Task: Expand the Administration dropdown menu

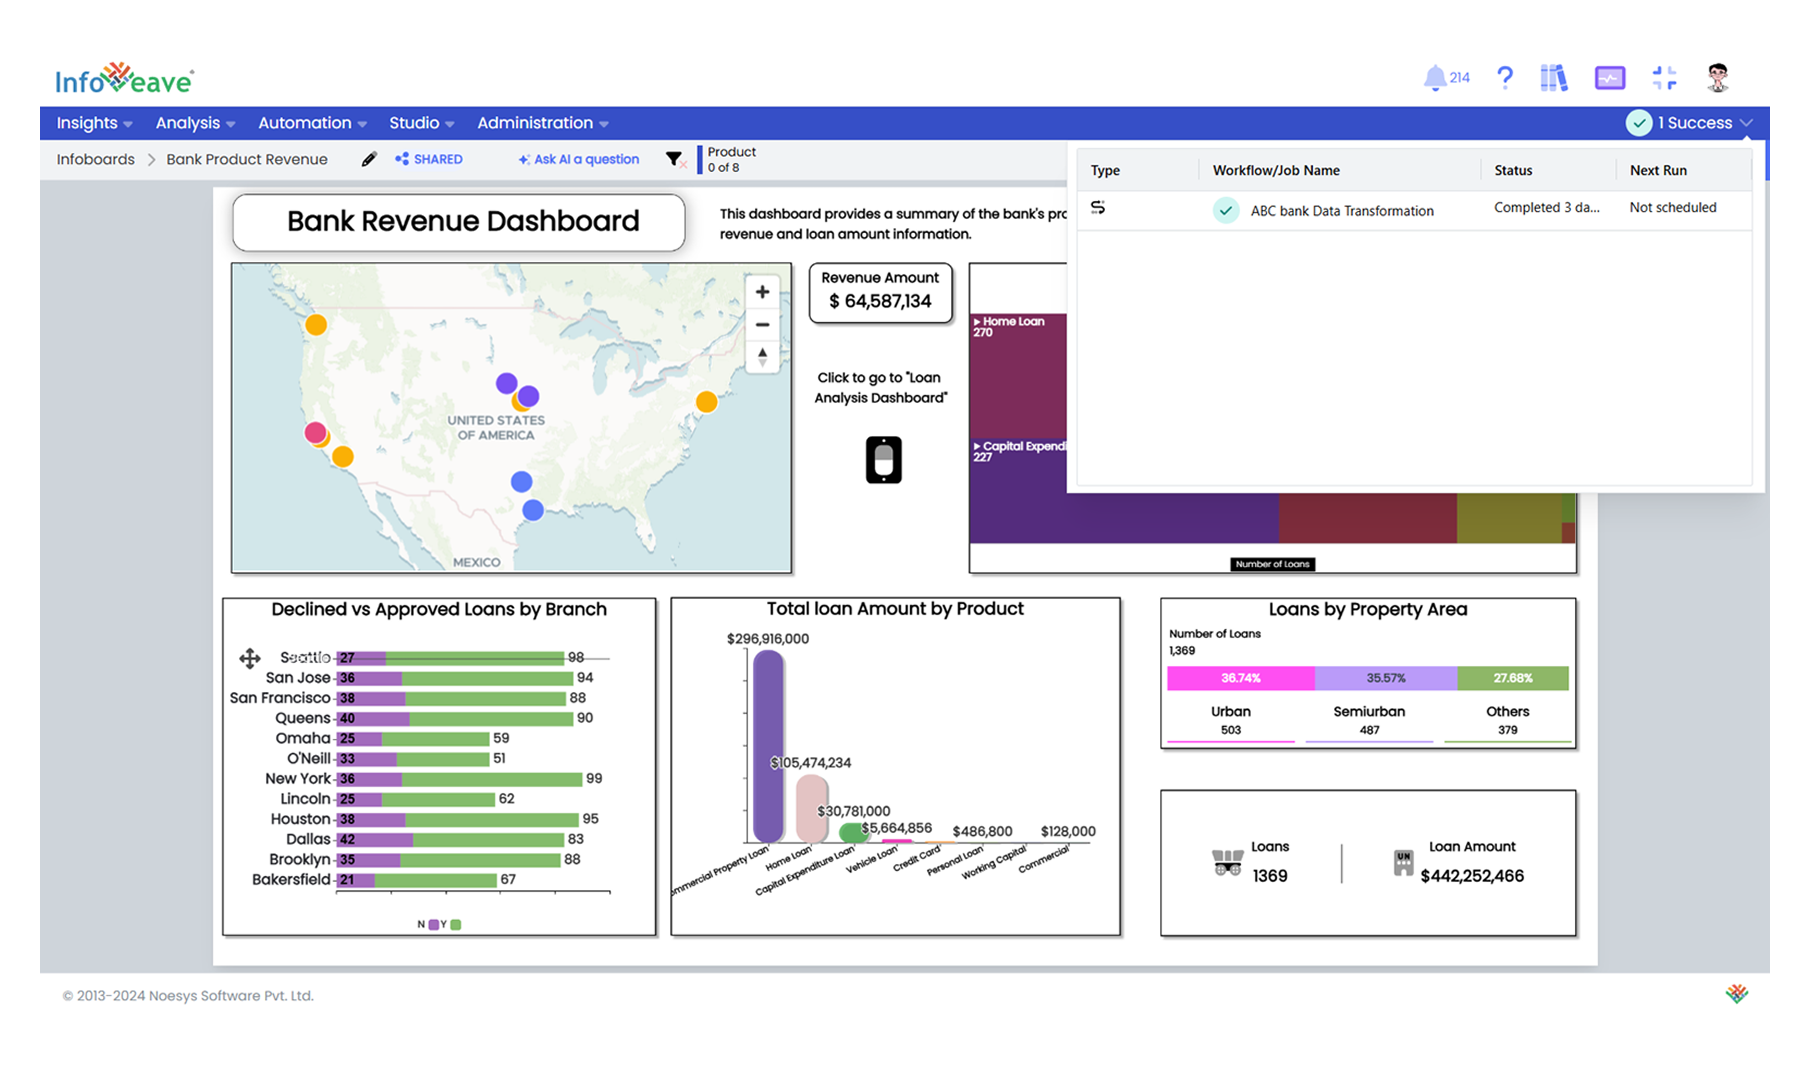Action: point(542,123)
